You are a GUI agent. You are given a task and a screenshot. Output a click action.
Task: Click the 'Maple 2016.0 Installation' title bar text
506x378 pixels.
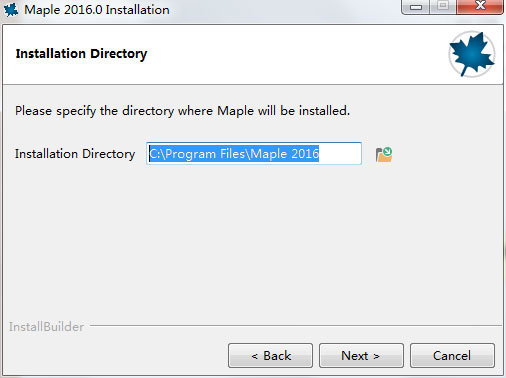[97, 10]
